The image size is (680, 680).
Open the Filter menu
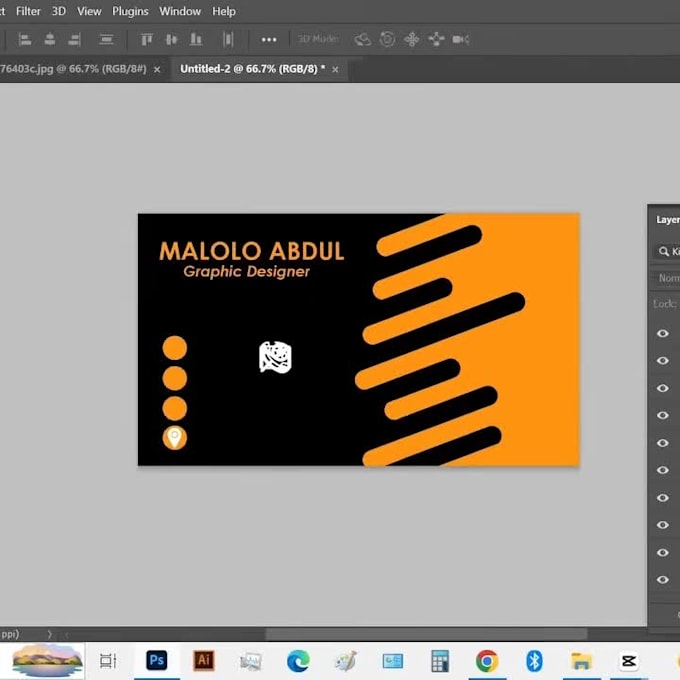tap(28, 11)
